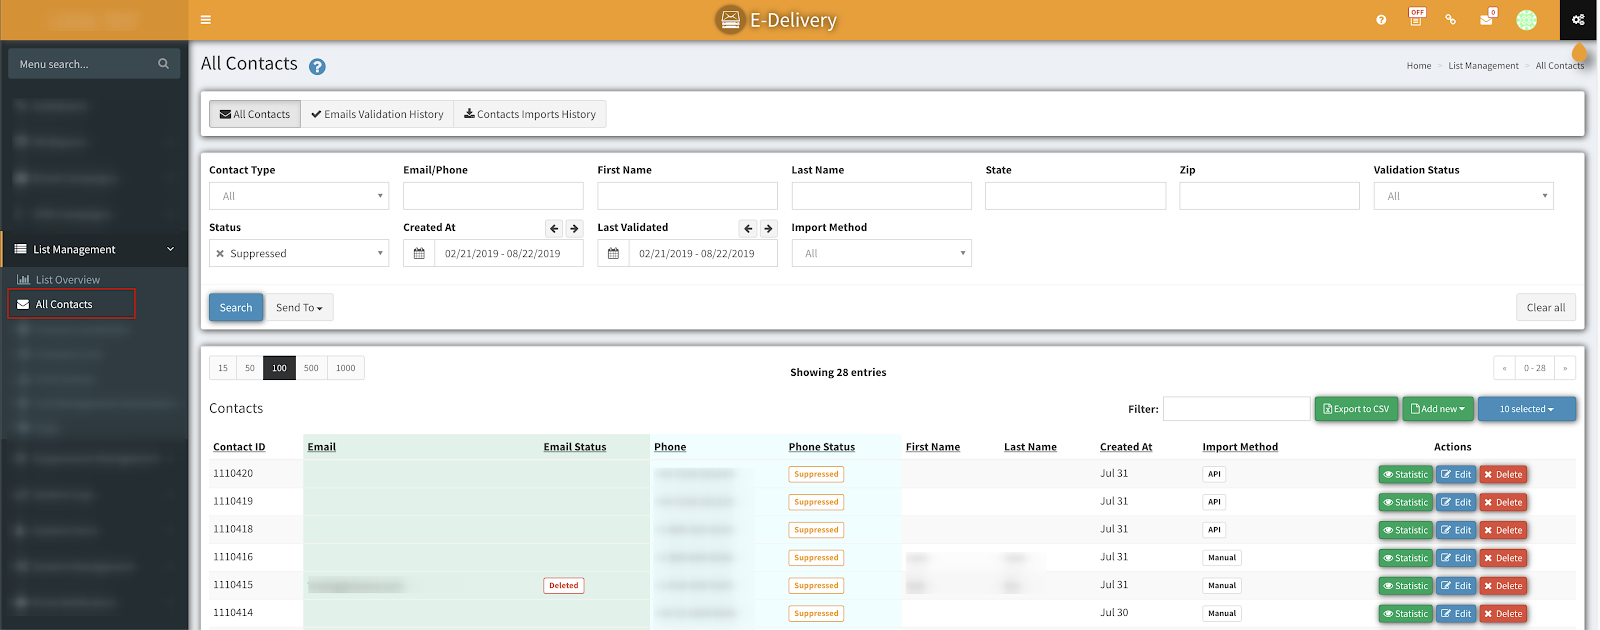Open the Contact Type dropdown

pos(299,196)
